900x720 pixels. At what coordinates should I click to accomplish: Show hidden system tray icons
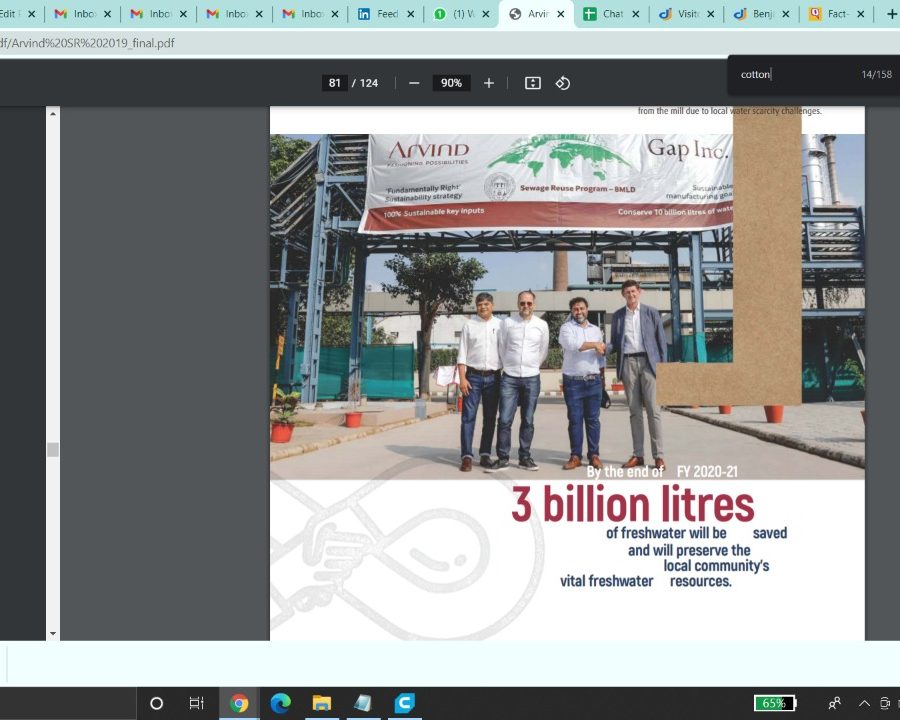(864, 703)
